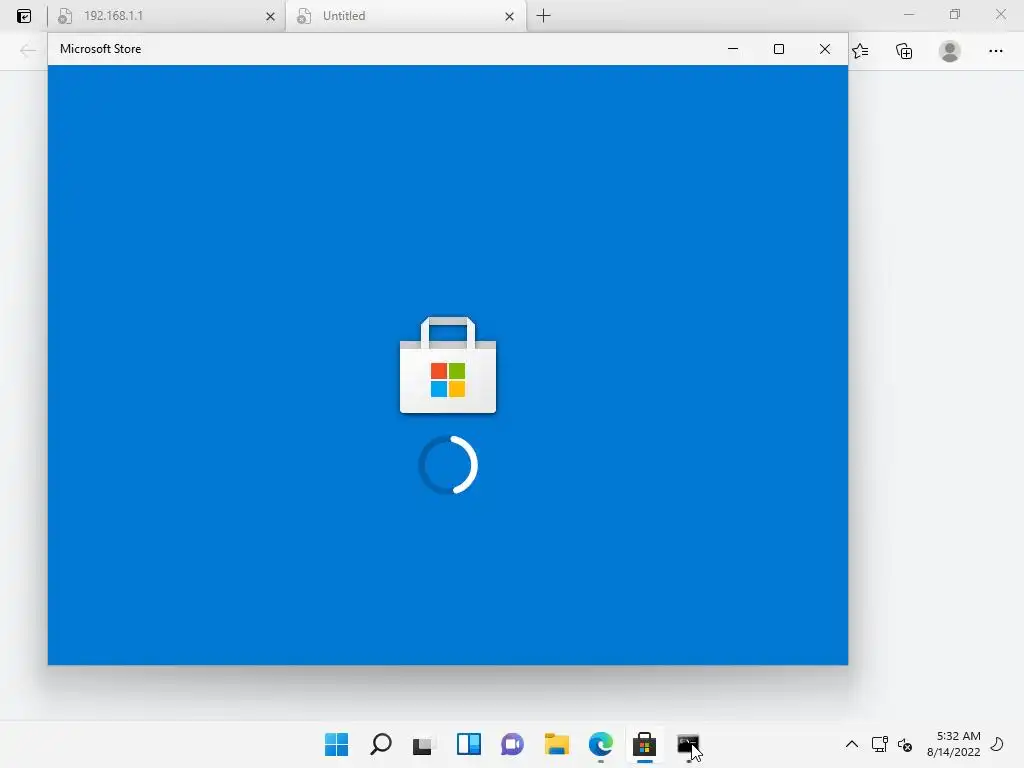The width and height of the screenshot is (1024, 768).
Task: Open network status tray icon
Action: point(880,744)
